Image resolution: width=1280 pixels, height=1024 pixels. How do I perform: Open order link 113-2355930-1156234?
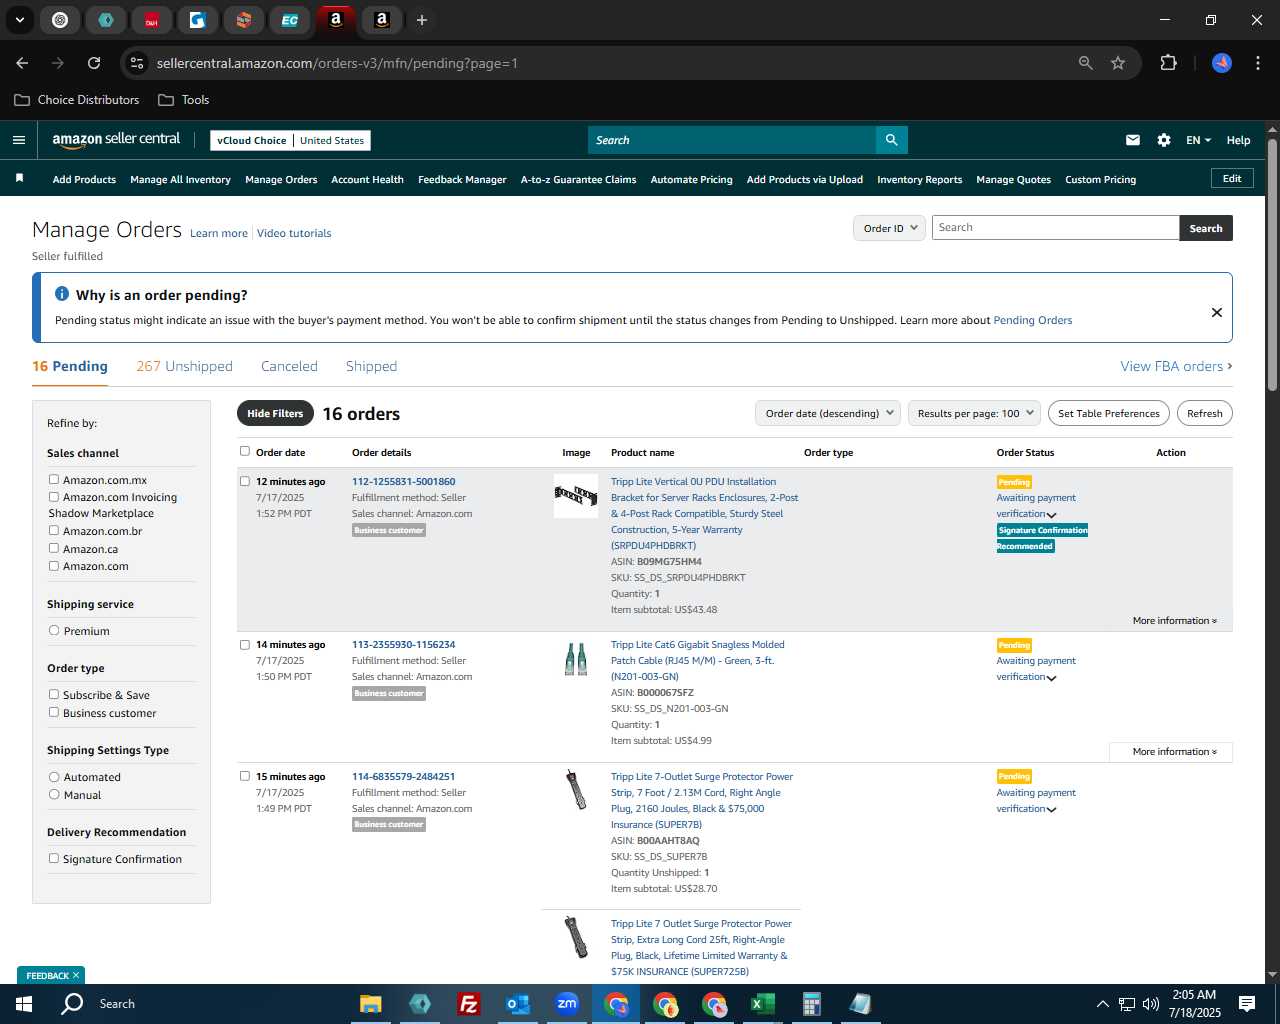(x=403, y=645)
